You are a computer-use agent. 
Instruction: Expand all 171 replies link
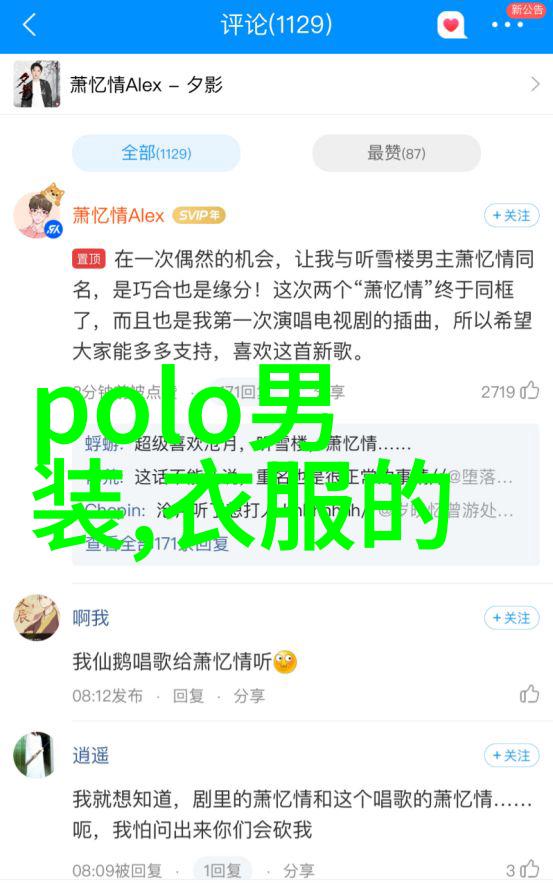click(157, 544)
